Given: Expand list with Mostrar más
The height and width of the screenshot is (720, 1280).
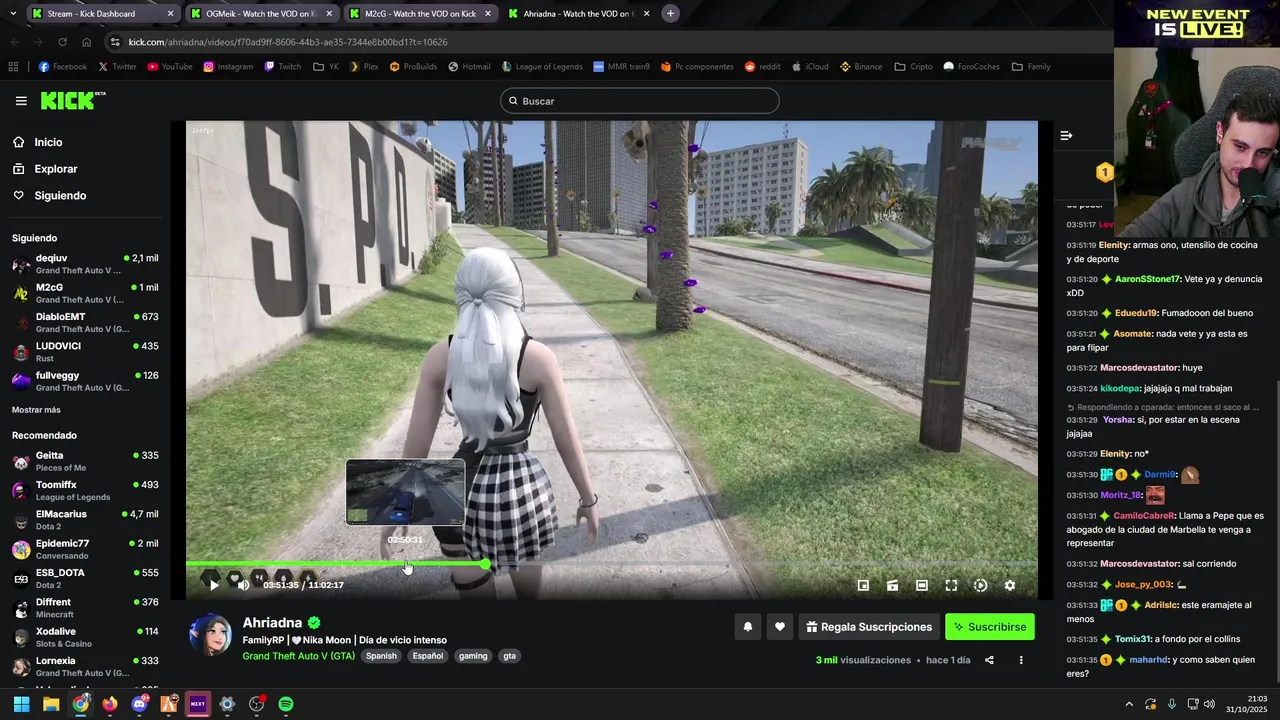Looking at the screenshot, I should (36, 410).
